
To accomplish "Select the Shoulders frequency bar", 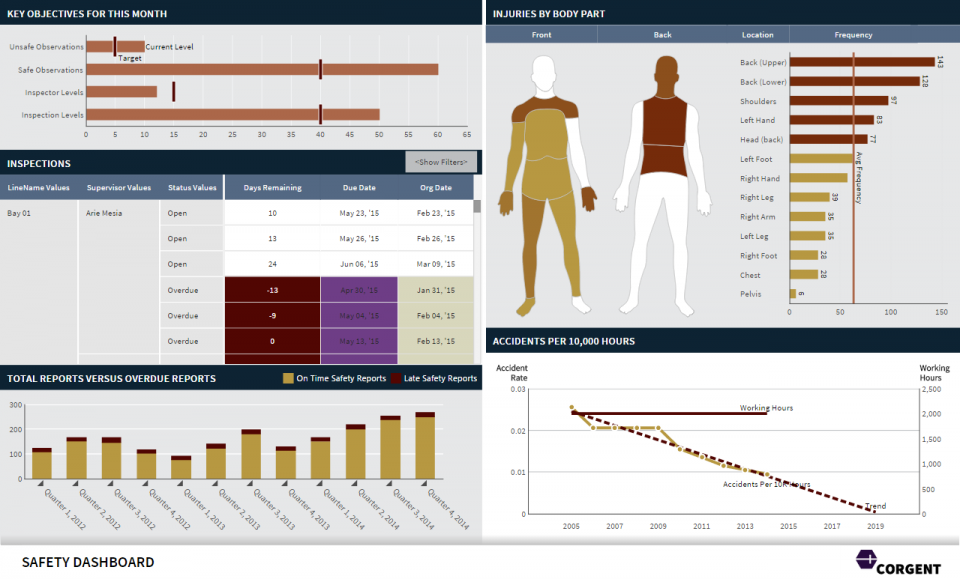I will point(839,100).
